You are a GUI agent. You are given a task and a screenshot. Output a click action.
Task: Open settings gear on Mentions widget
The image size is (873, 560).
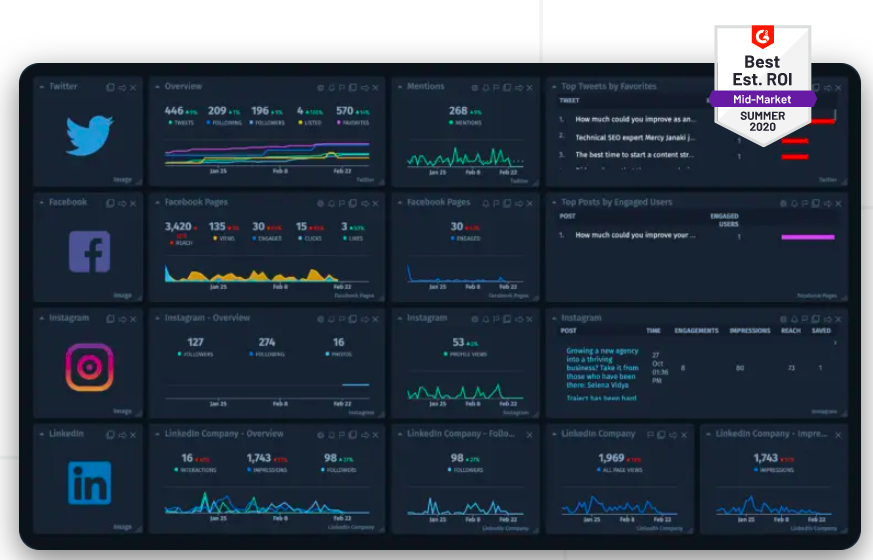(x=475, y=87)
